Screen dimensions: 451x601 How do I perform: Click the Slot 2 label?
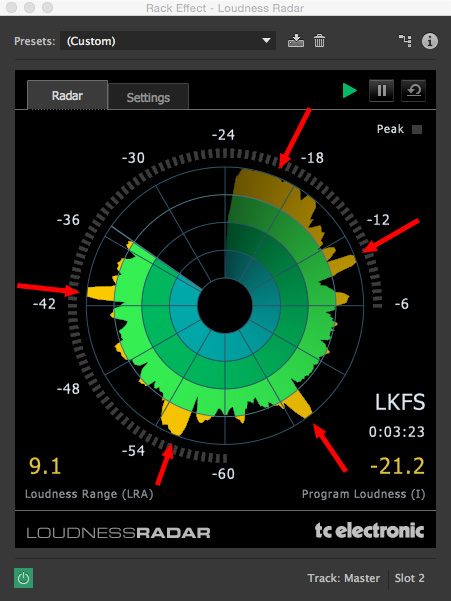pos(409,578)
